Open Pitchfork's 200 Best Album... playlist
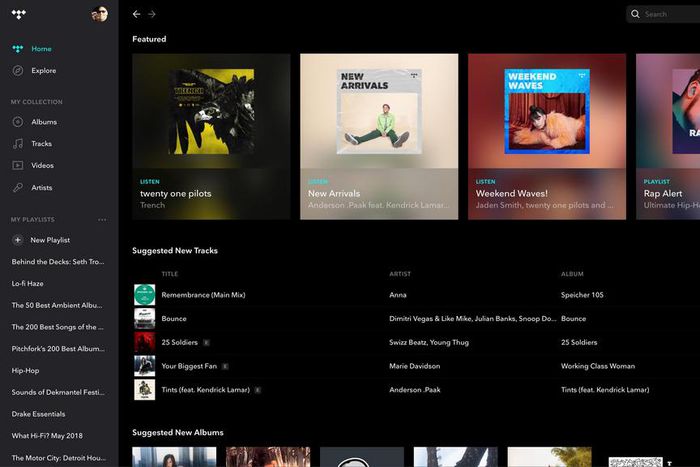Screen dimensions: 700x467 tap(58, 349)
